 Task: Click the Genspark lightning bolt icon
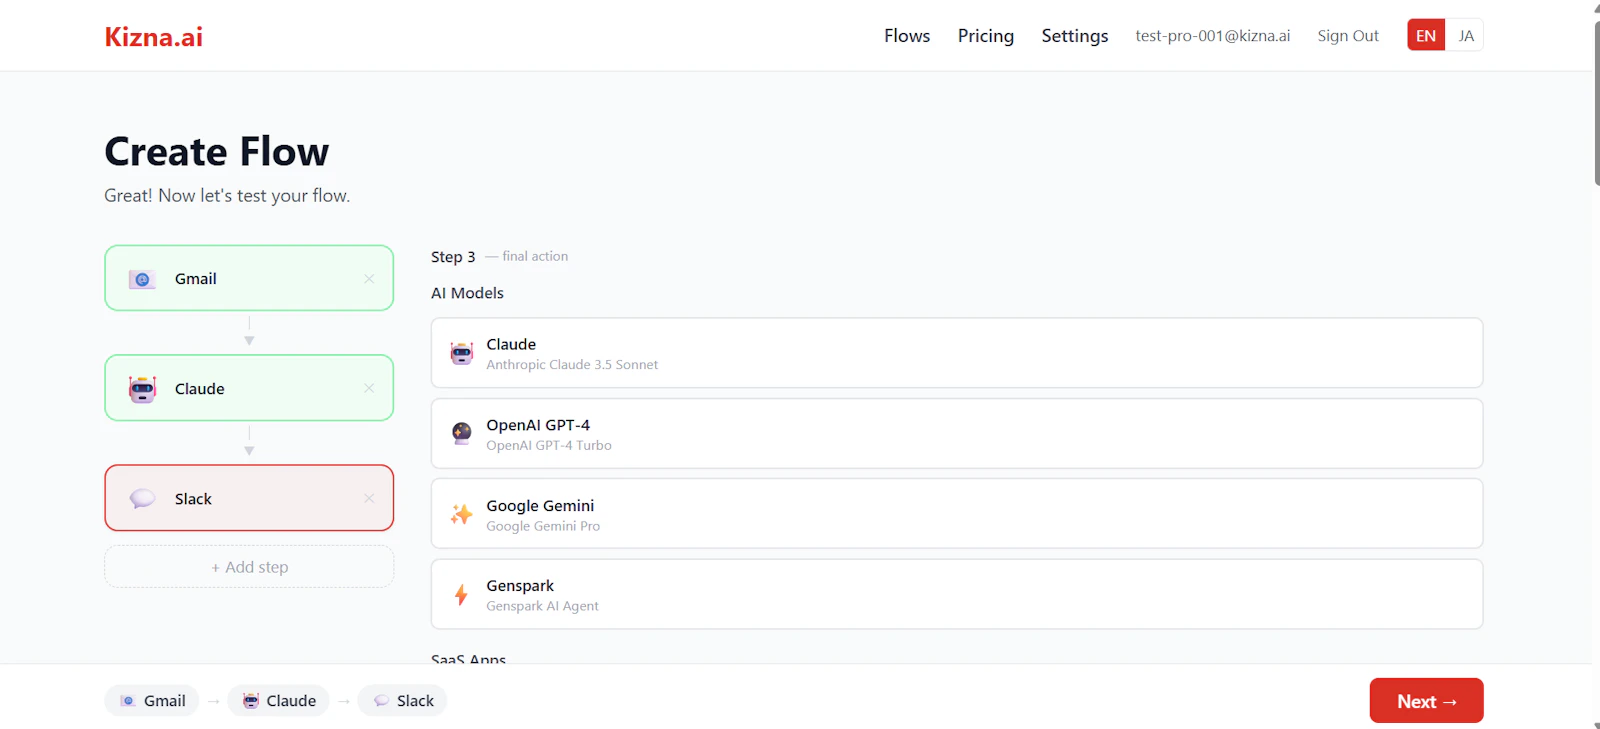click(461, 595)
